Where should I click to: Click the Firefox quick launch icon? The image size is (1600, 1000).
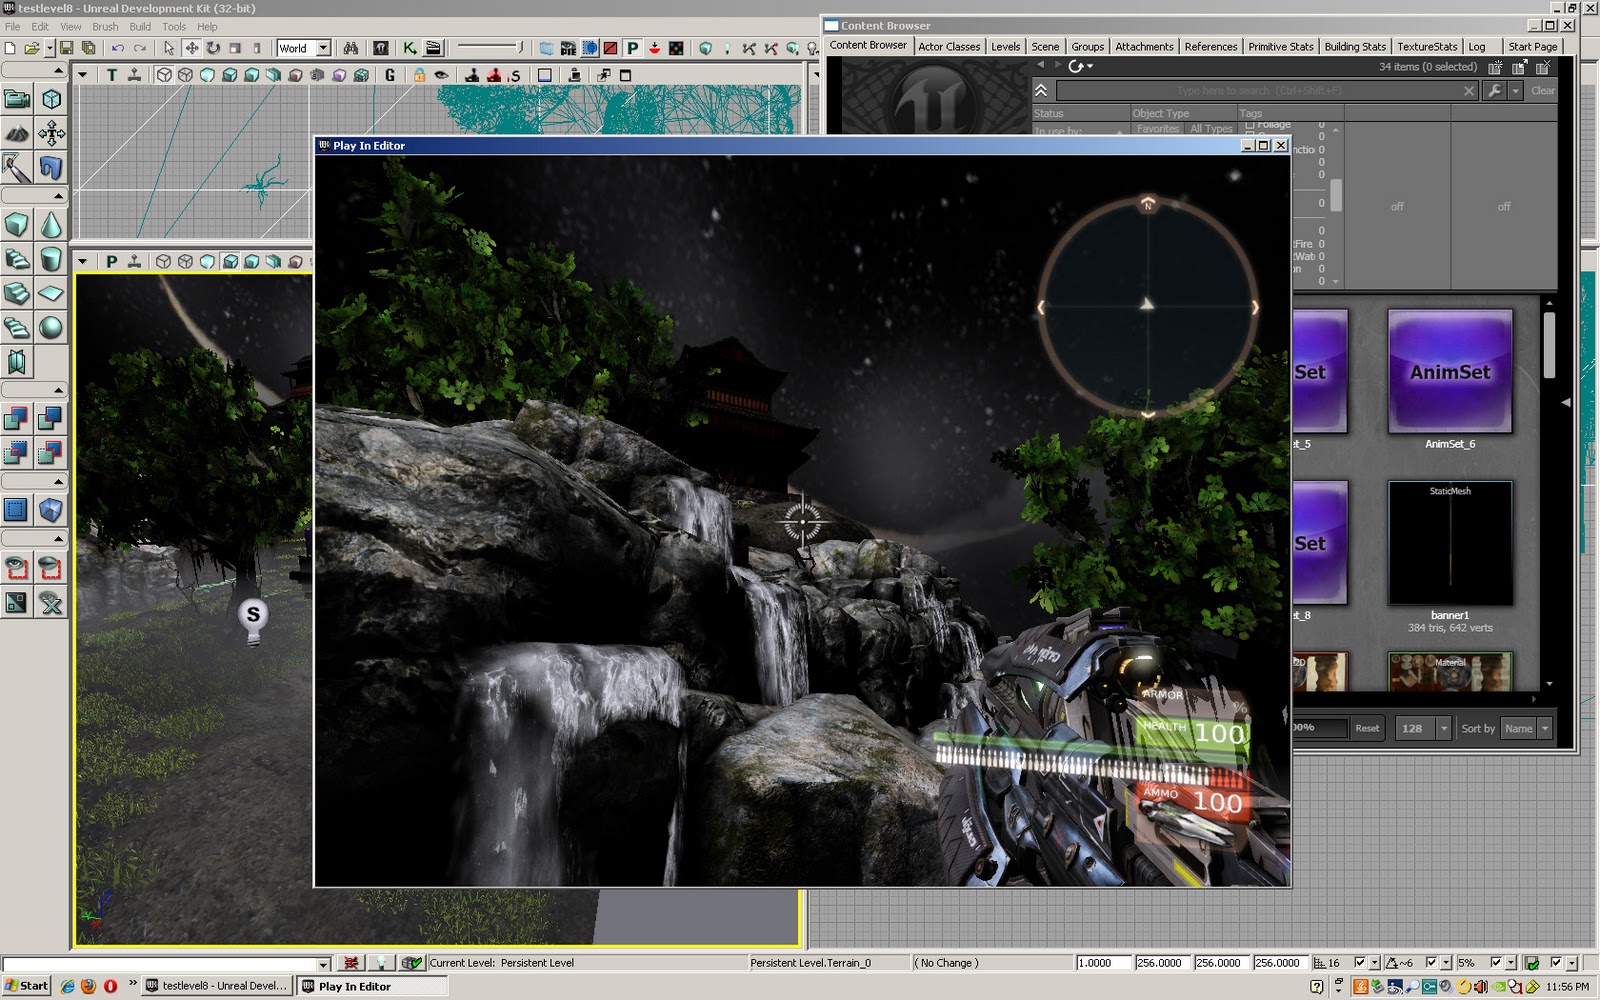tap(88, 986)
